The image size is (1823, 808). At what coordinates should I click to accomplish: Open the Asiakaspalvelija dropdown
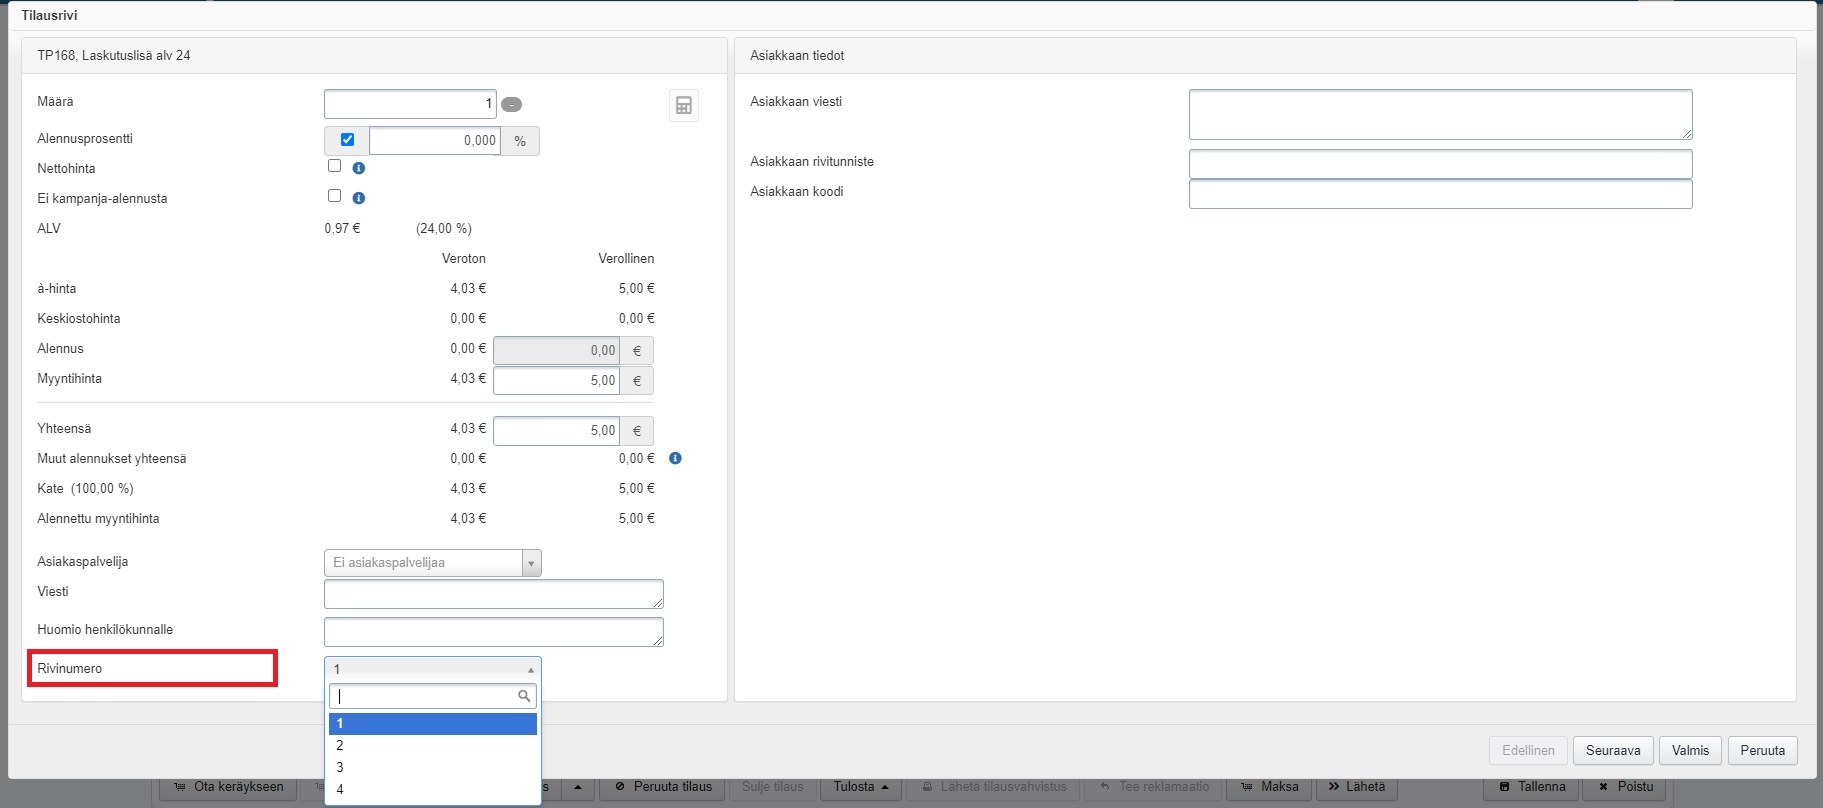coord(432,563)
